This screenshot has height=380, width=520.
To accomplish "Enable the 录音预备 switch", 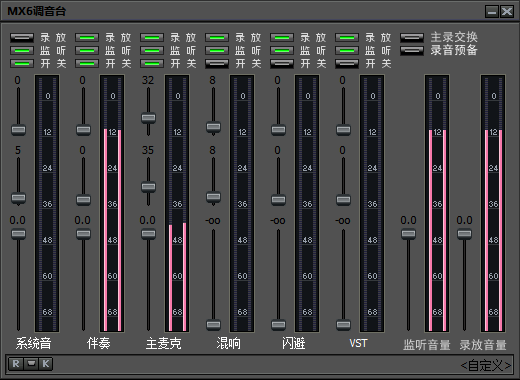I will pos(412,51).
